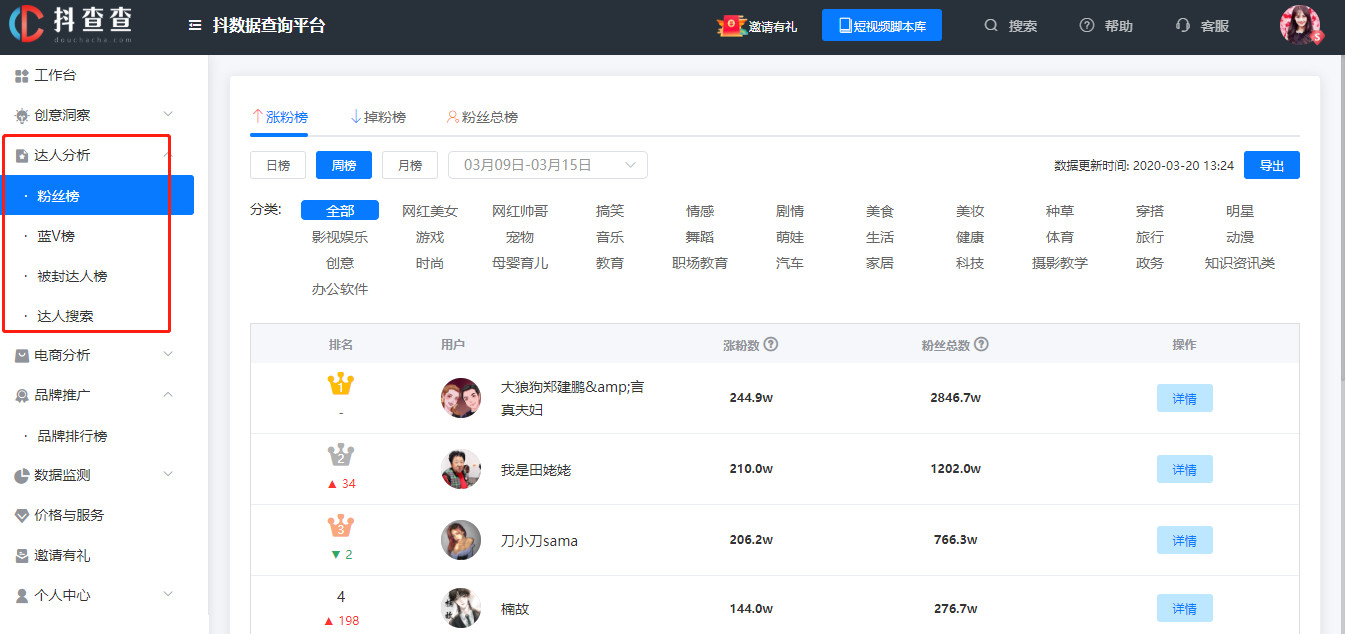This screenshot has width=1345, height=634.
Task: Filter creators by 搞笑 category
Action: (x=609, y=211)
